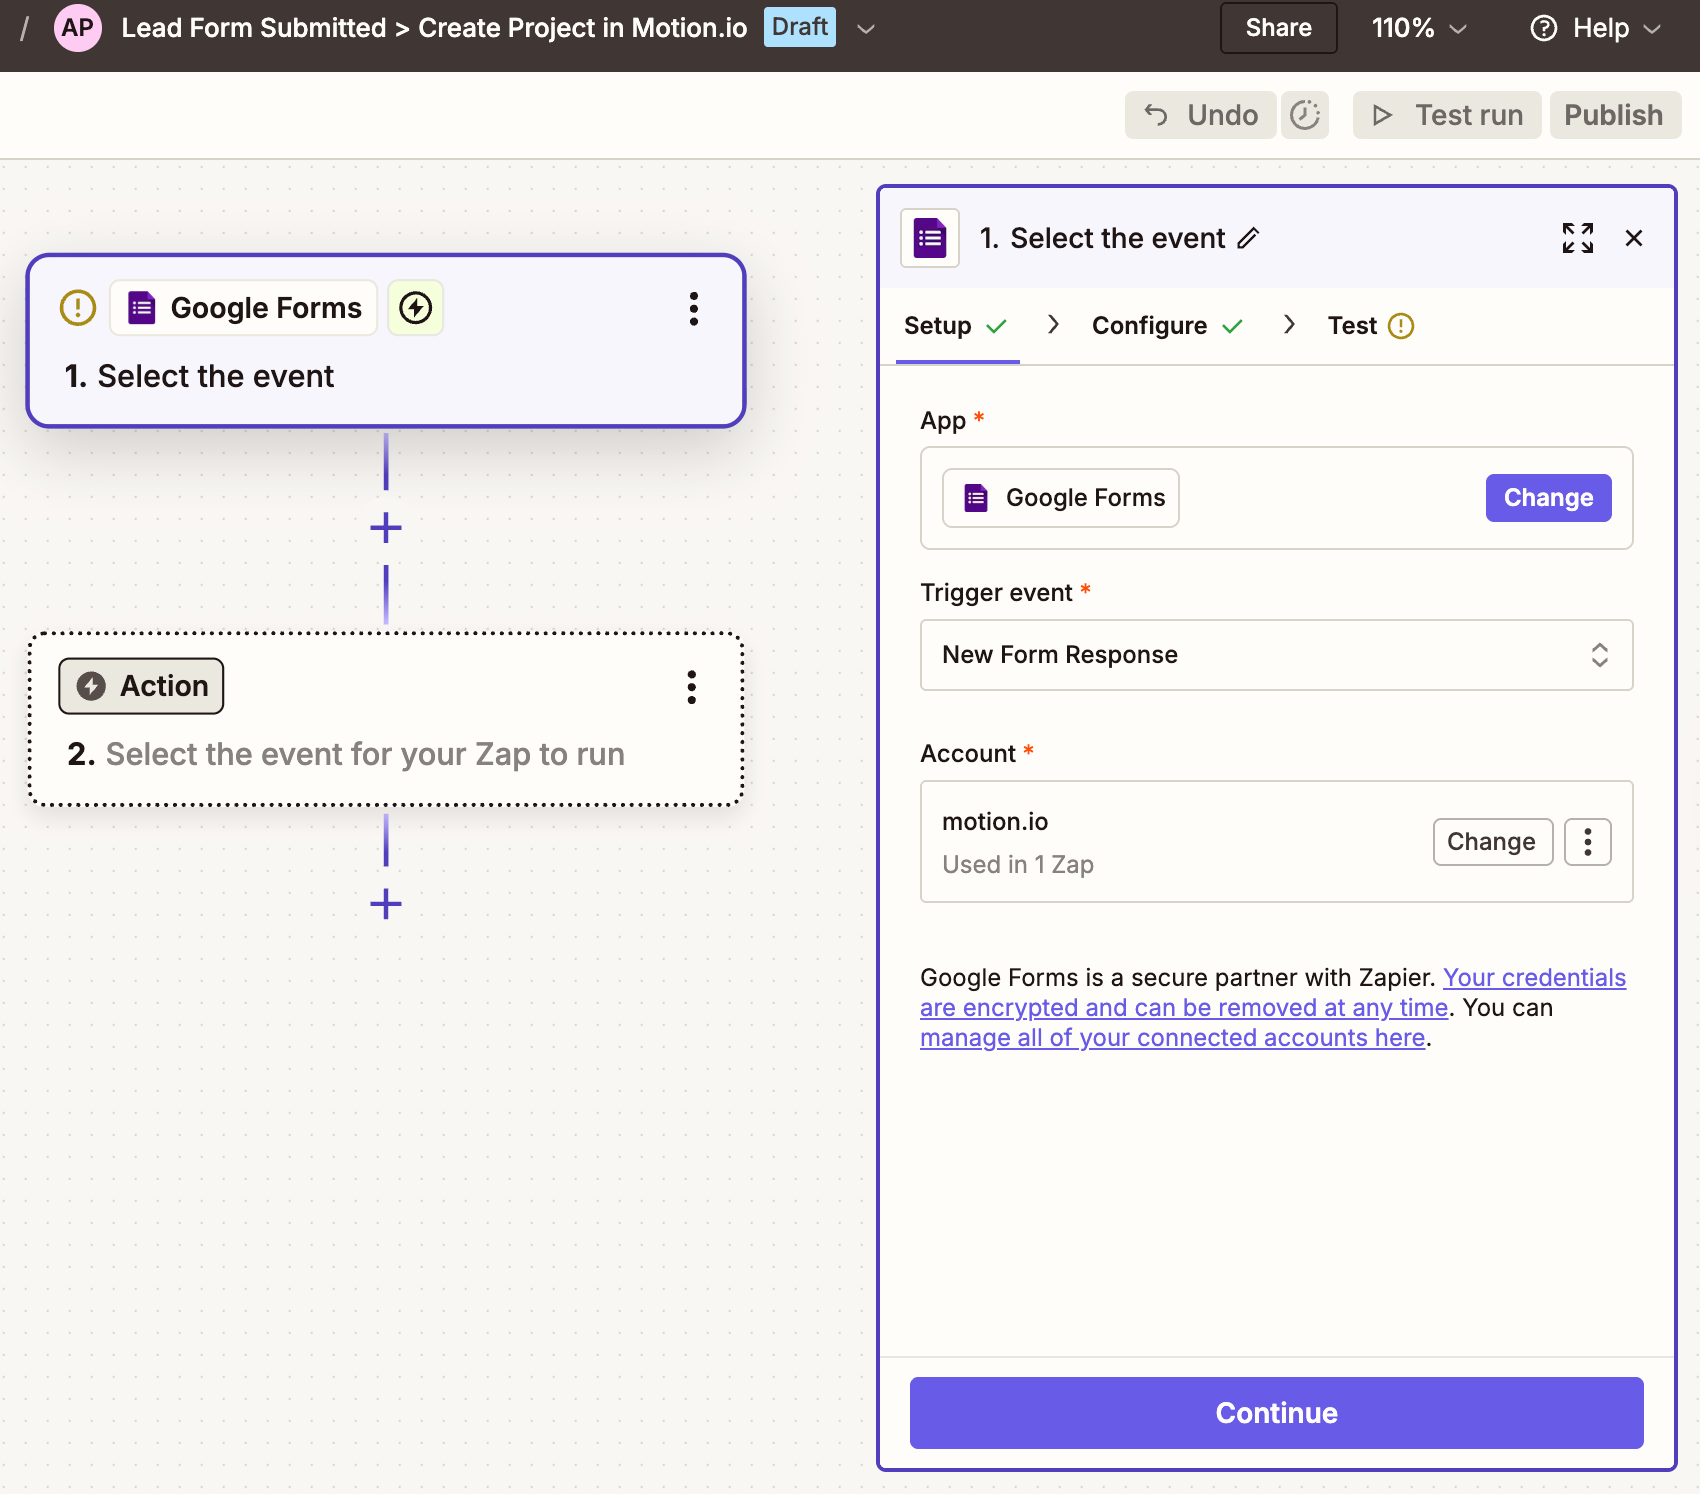
Task: Open the credentials encryption info link
Action: point(1273,992)
